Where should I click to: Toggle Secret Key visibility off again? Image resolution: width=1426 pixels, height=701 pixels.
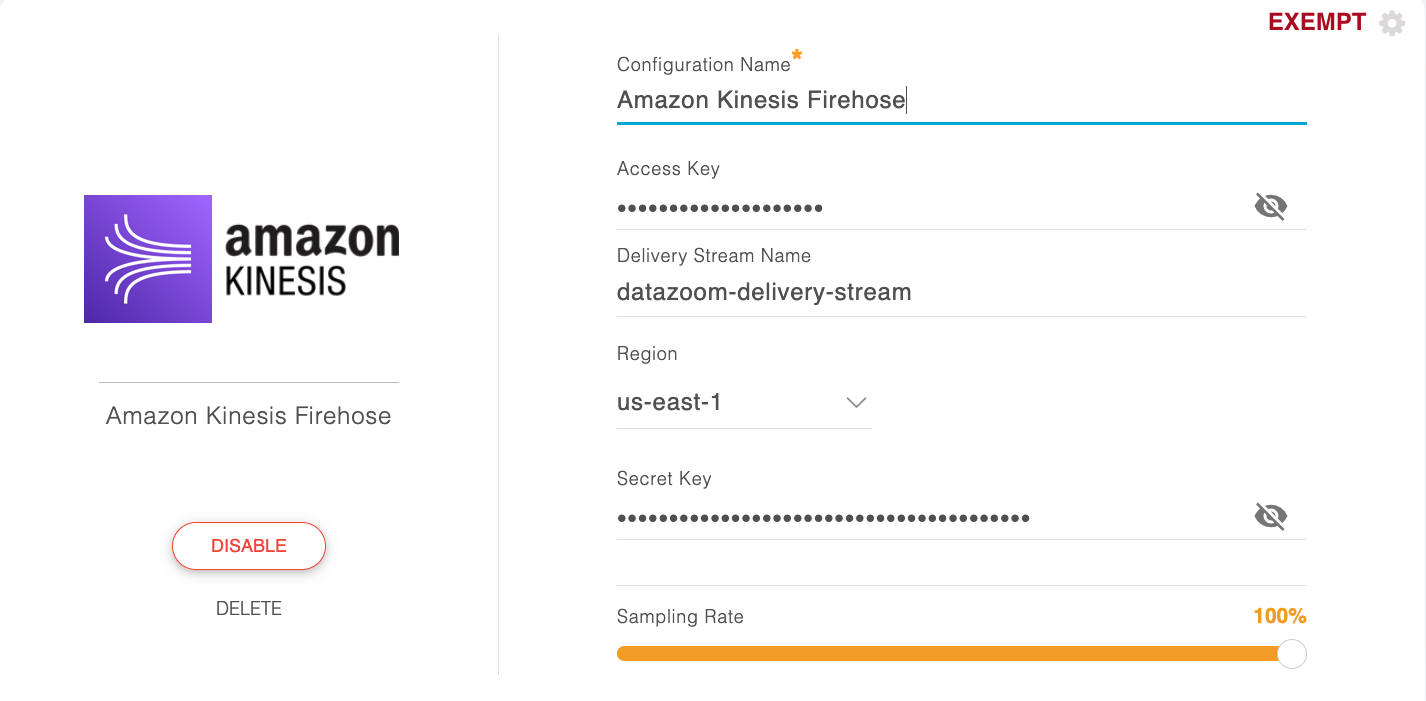(x=1270, y=516)
